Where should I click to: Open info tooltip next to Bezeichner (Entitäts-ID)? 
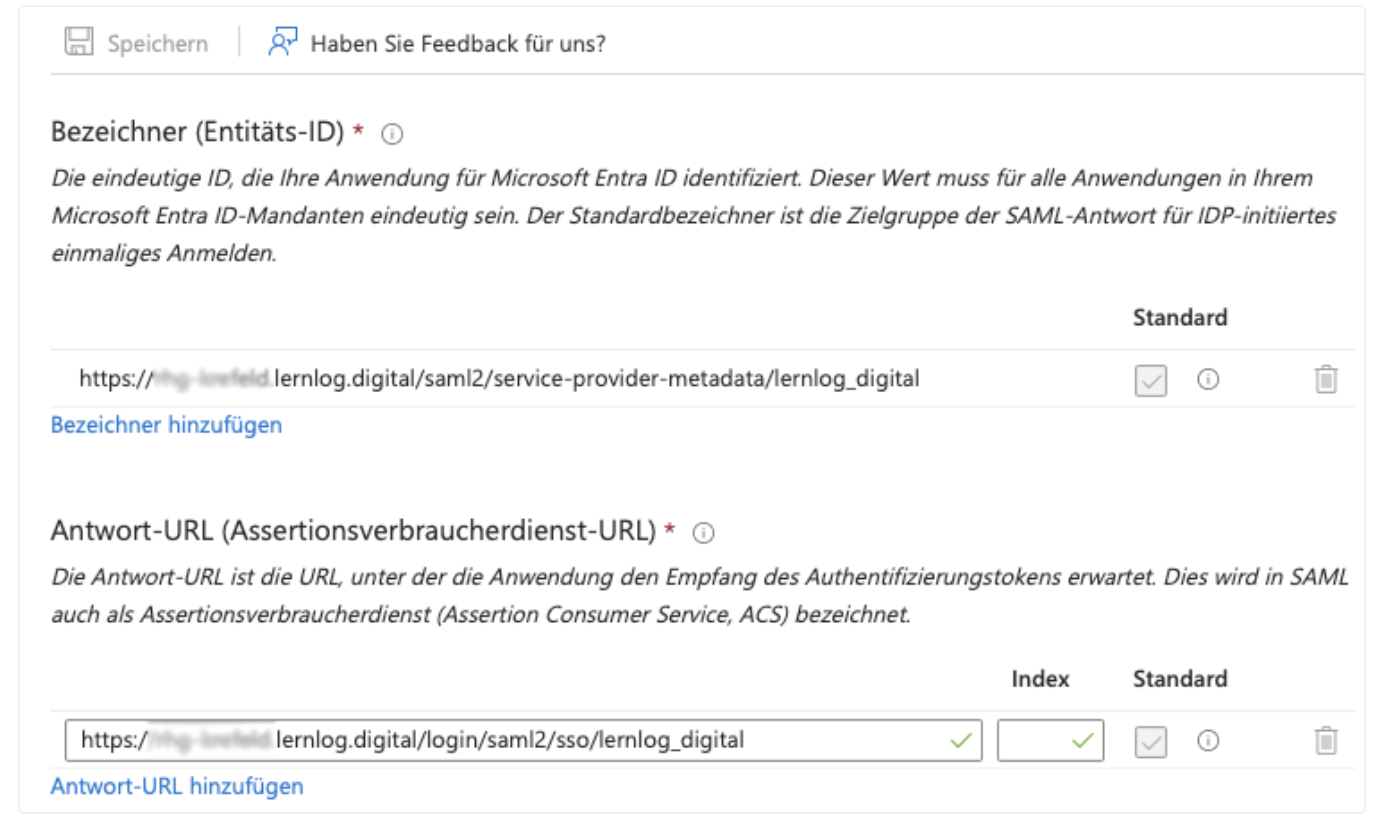[x=394, y=133]
